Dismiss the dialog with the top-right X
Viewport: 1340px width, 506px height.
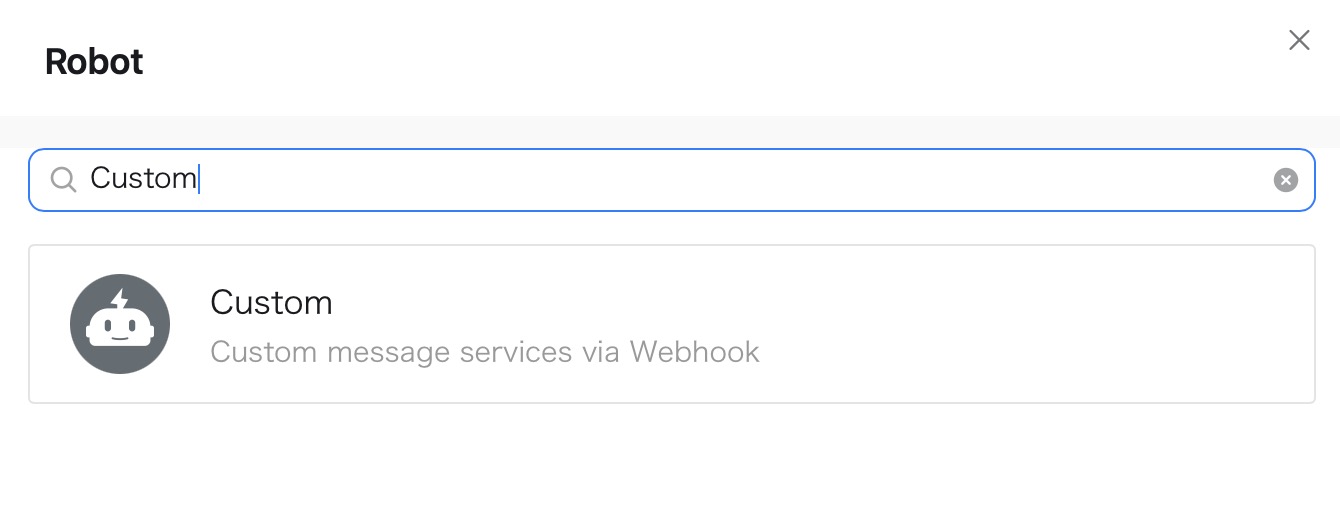[1299, 40]
